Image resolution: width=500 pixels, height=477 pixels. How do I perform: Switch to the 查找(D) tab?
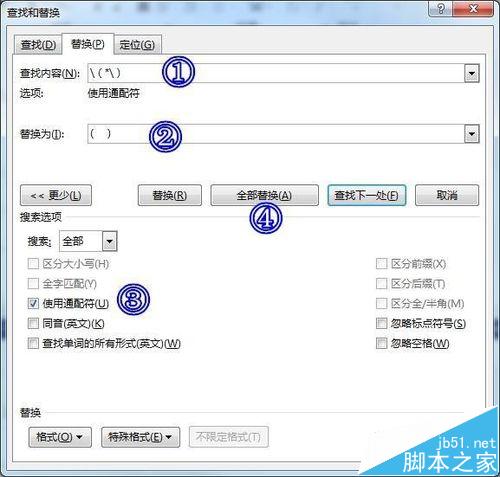tap(38, 45)
